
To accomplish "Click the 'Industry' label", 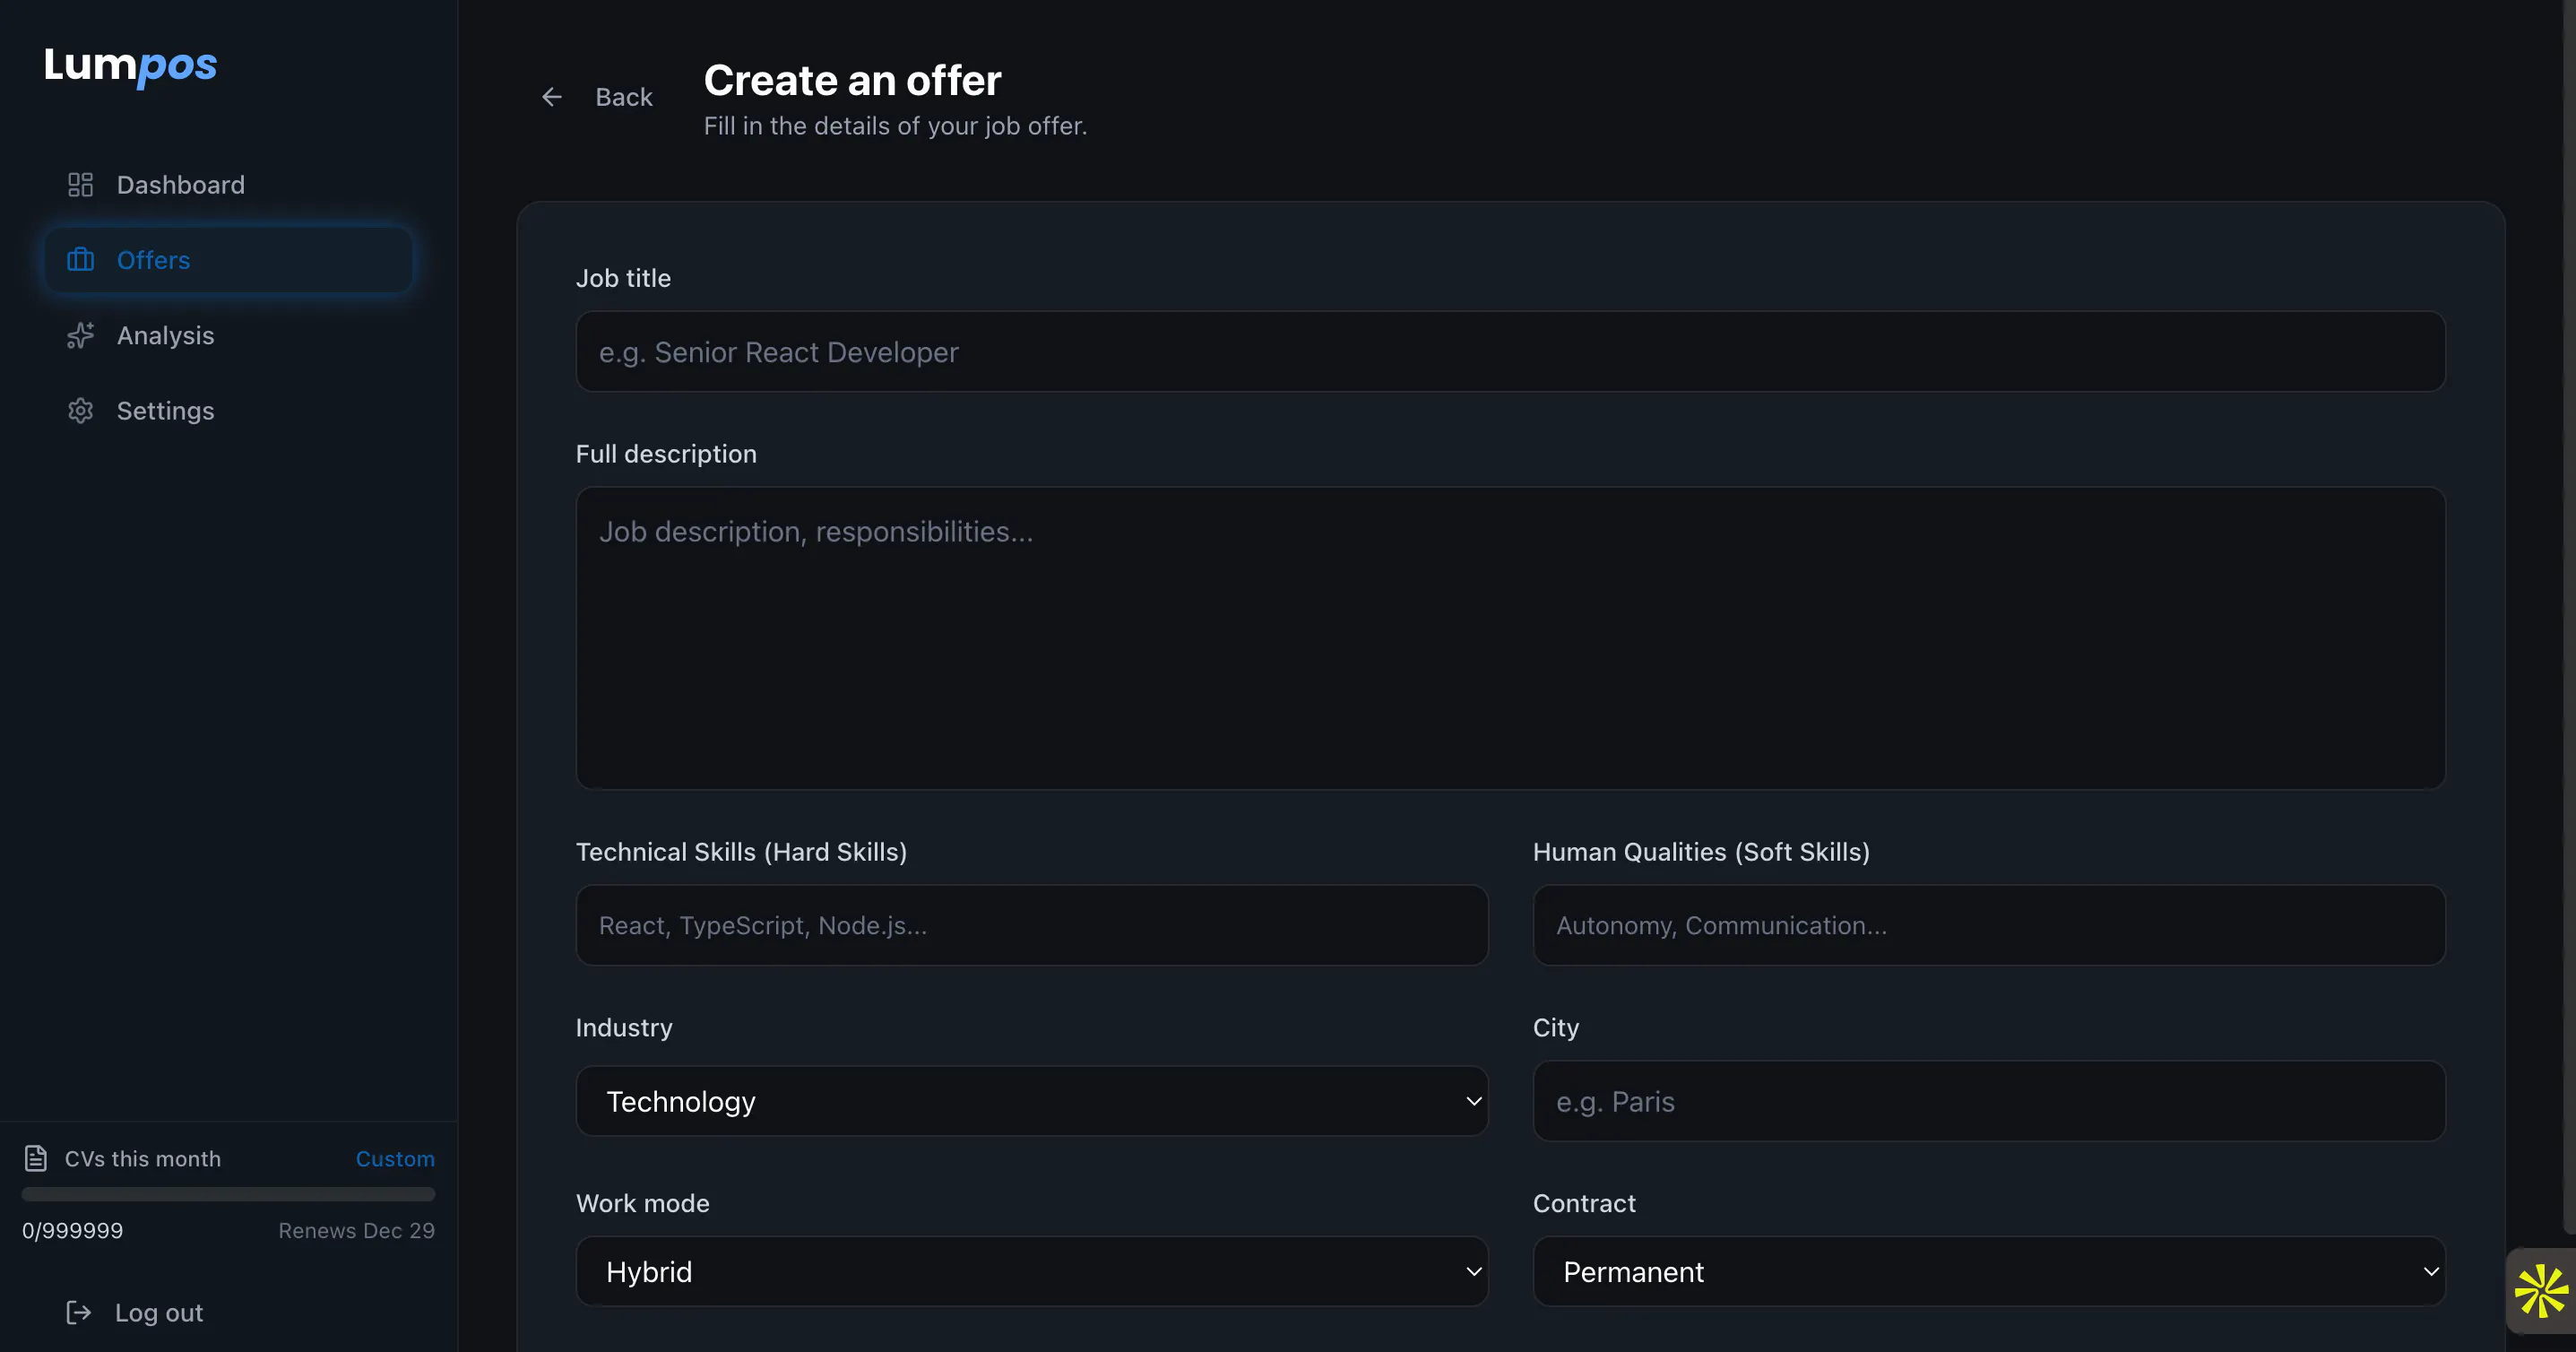I will point(624,1028).
